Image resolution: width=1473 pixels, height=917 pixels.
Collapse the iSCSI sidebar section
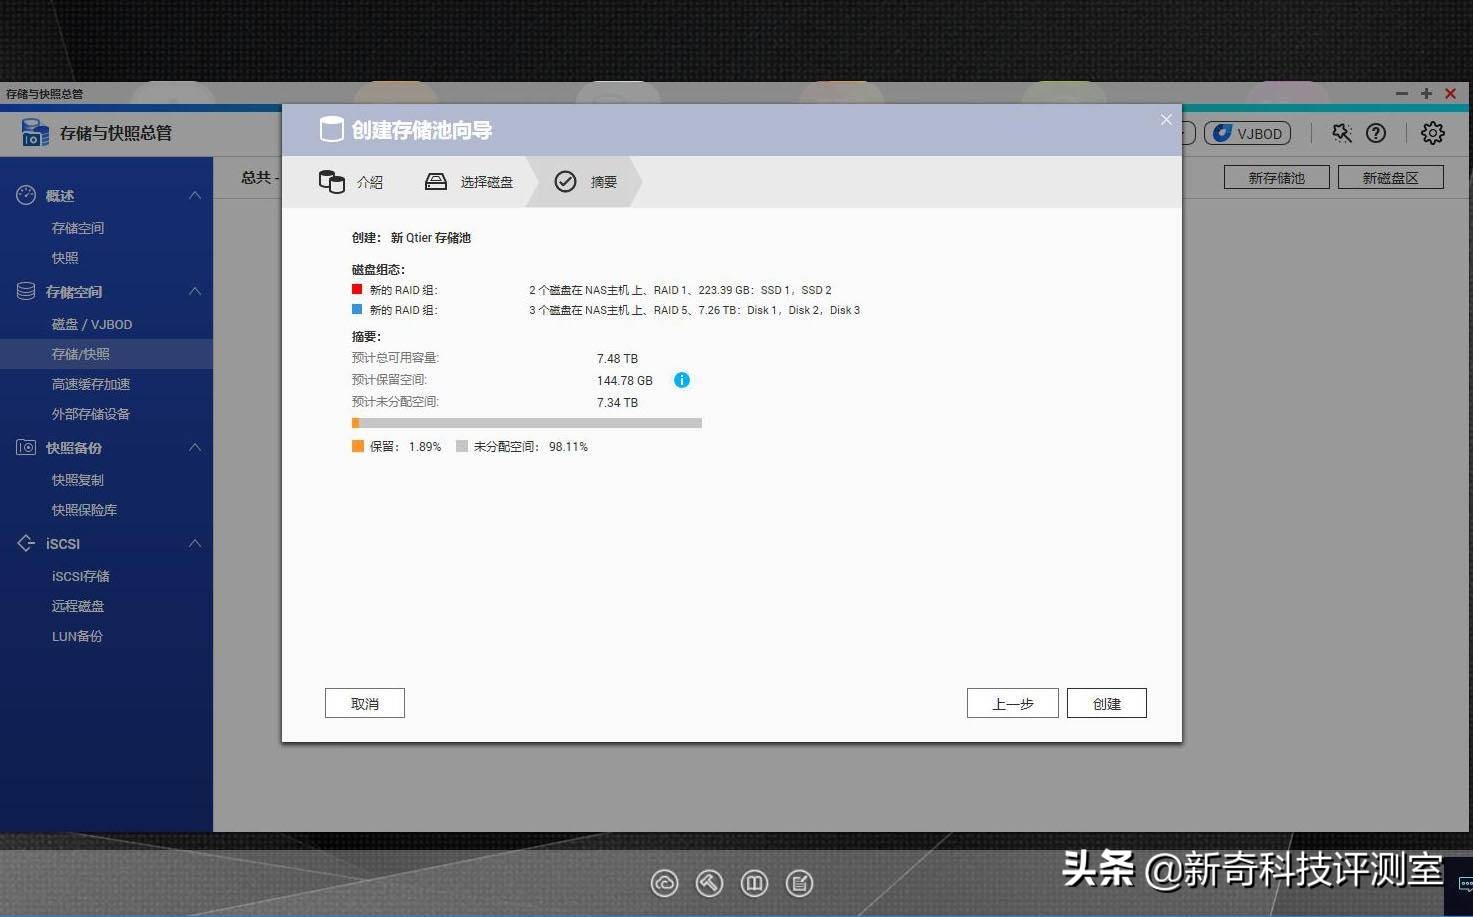coord(195,543)
